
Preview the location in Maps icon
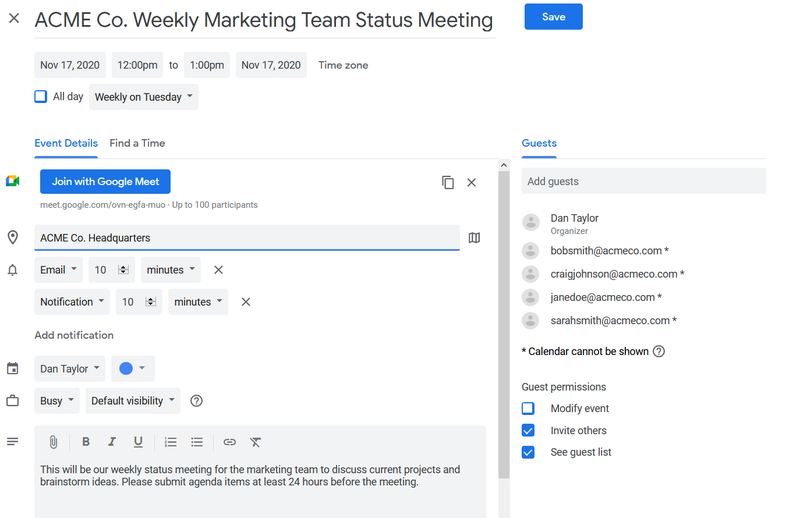pos(474,238)
